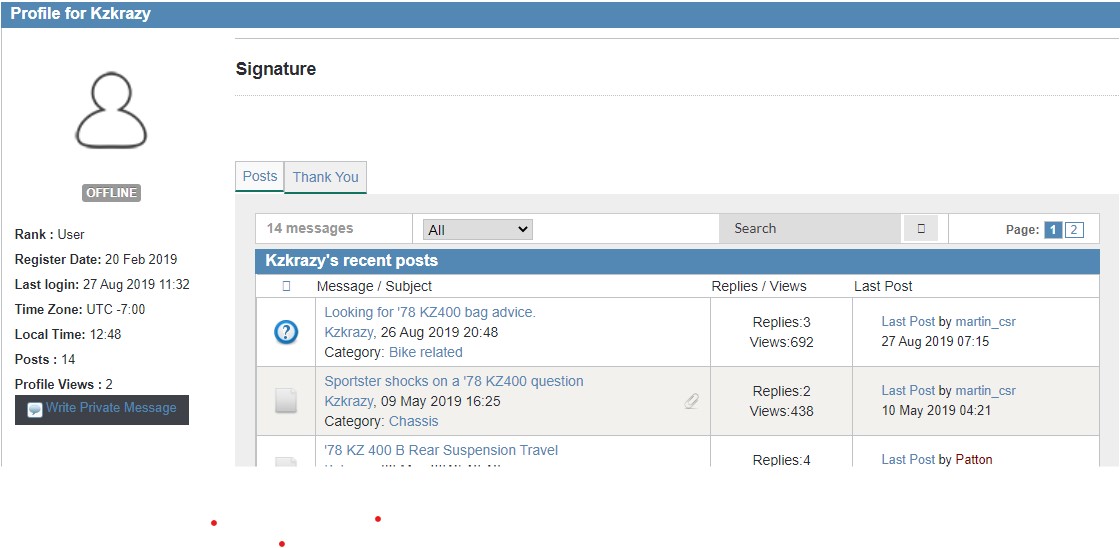Switch to the Thank You tab
This screenshot has height=548, width=1120.
tap(325, 177)
